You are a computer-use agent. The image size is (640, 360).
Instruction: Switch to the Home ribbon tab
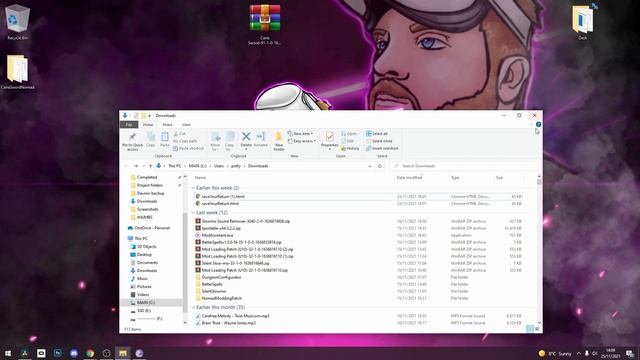coord(148,124)
